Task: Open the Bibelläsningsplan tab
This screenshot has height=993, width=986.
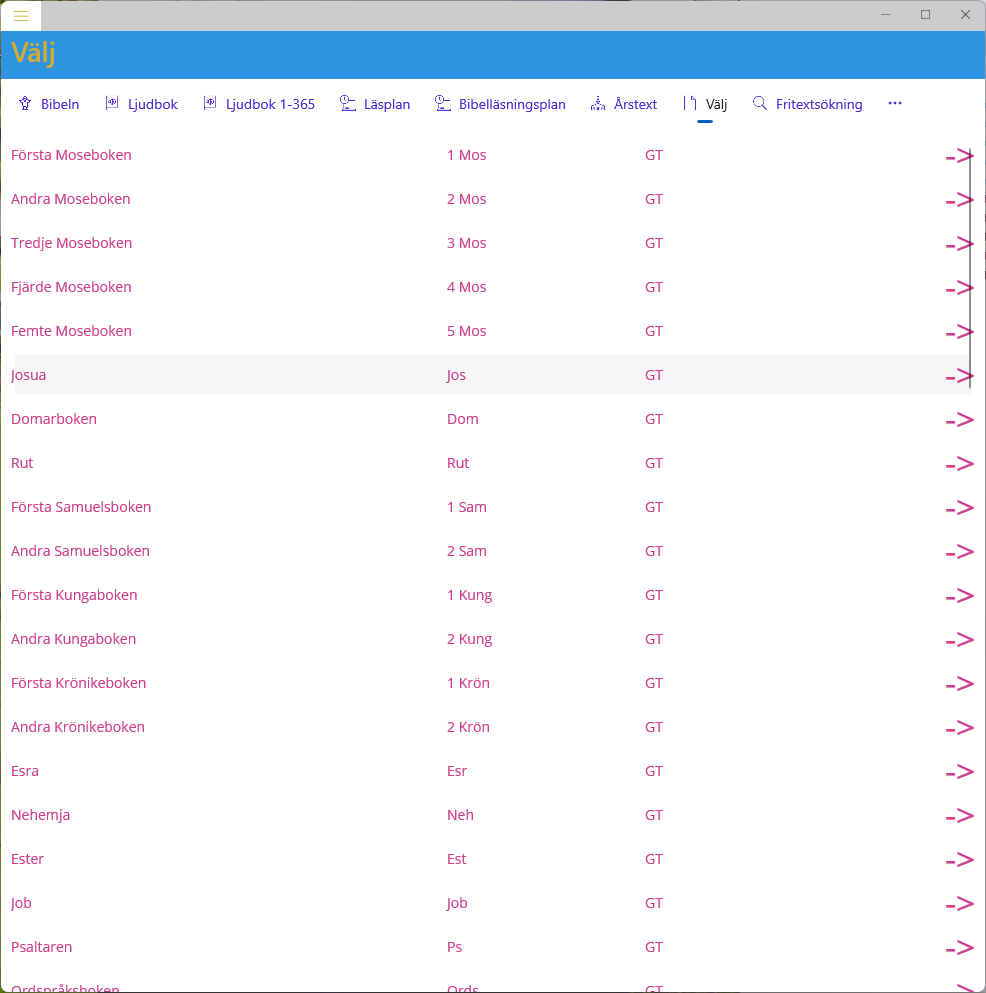Action: tap(500, 104)
